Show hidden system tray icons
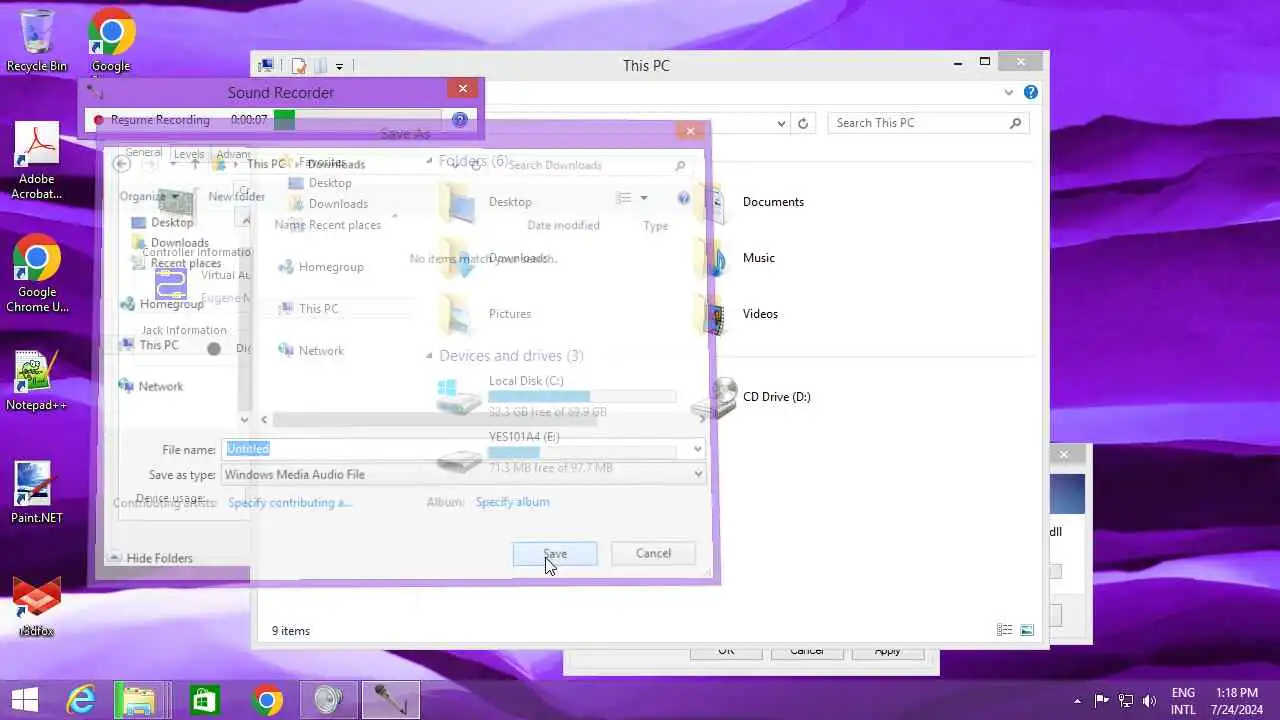This screenshot has width=1280, height=720. [x=1077, y=701]
